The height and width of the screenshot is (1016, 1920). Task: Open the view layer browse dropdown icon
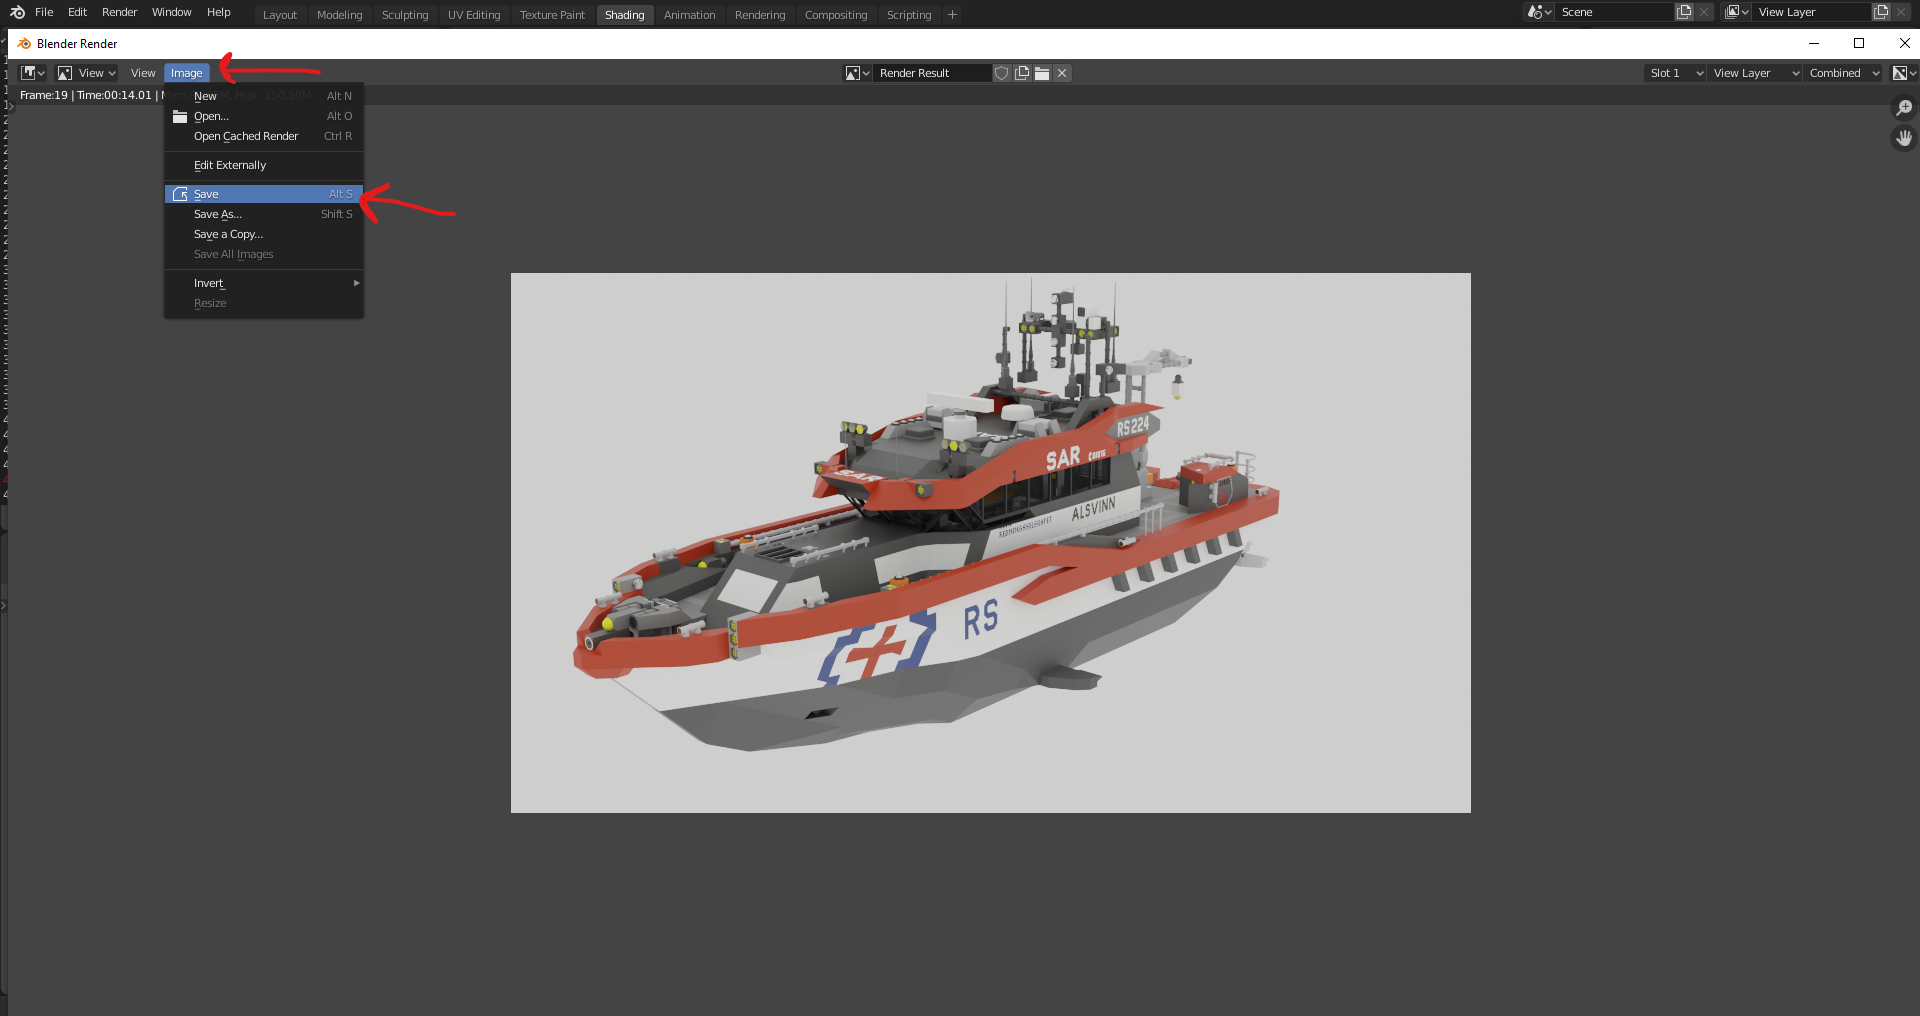pyautogui.click(x=1737, y=13)
